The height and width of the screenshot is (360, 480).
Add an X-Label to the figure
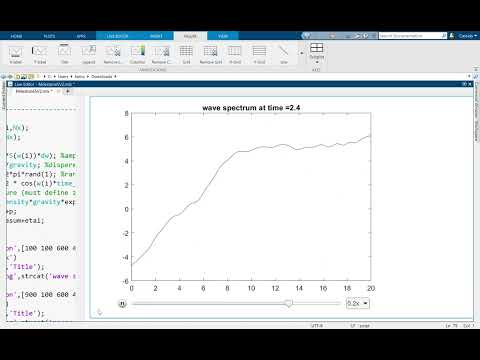[15, 55]
